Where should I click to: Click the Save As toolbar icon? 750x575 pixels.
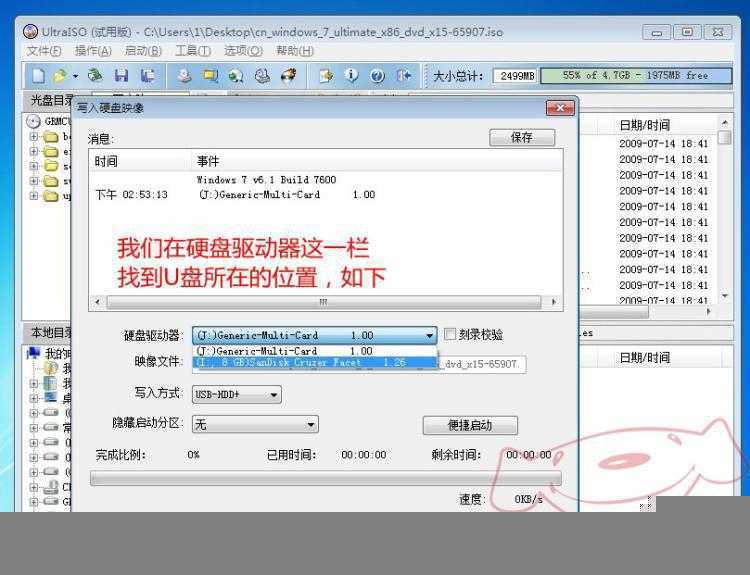coord(148,76)
